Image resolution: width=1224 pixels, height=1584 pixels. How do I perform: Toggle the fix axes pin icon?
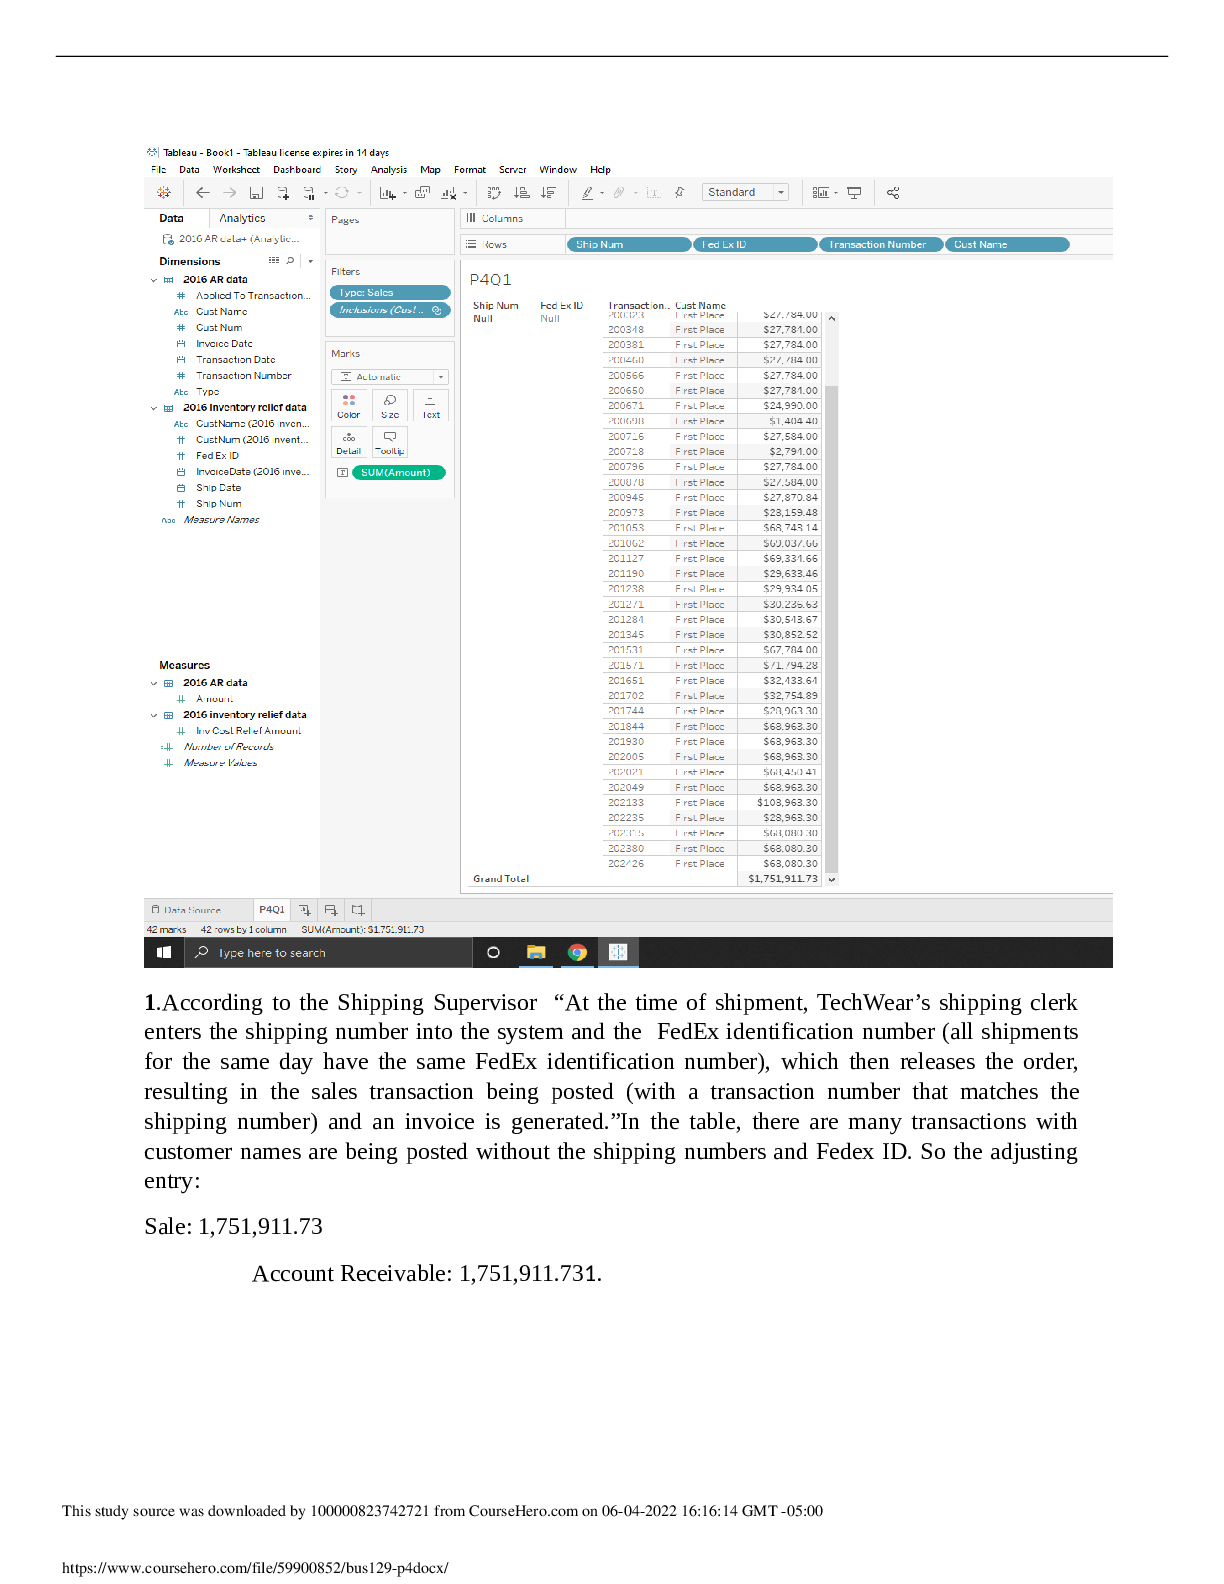click(679, 193)
